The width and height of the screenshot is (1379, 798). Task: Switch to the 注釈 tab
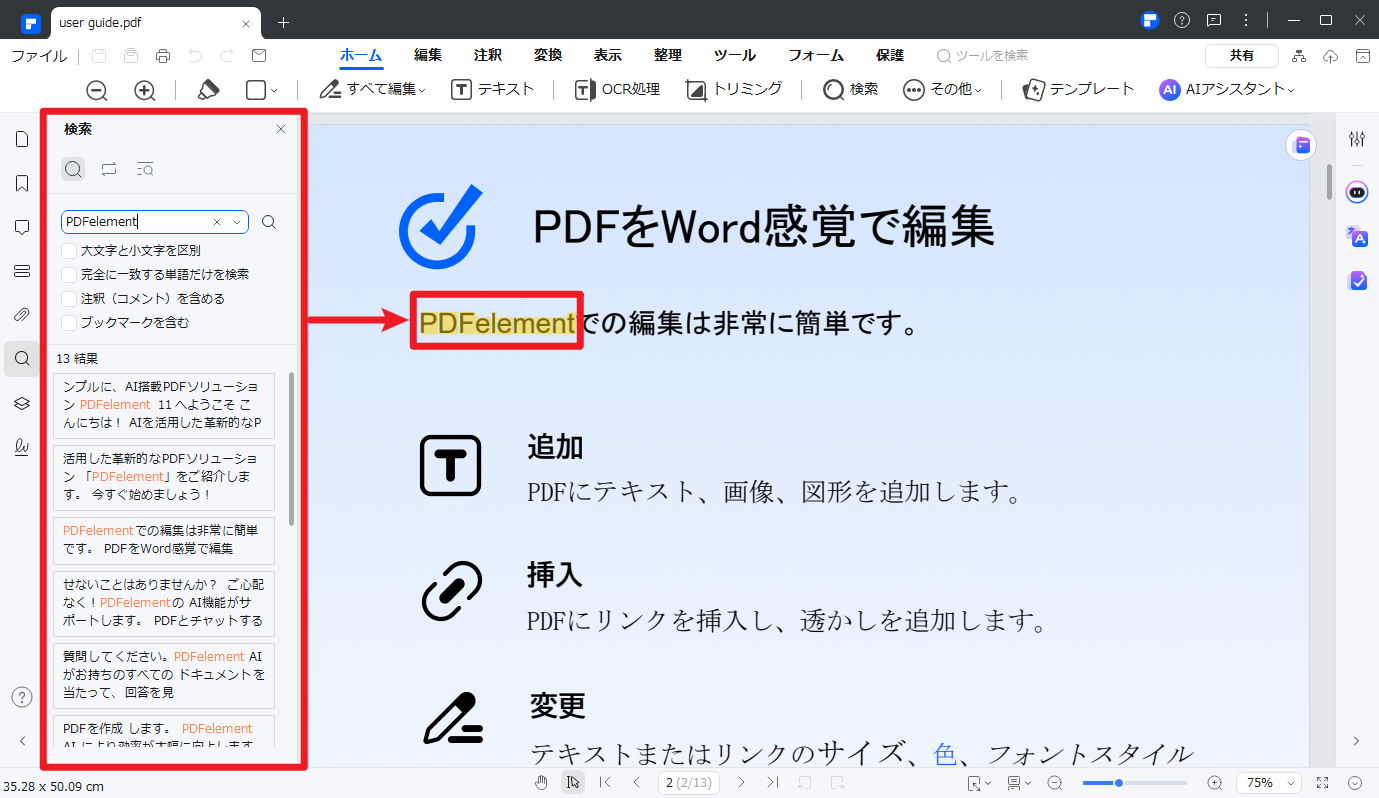(488, 56)
